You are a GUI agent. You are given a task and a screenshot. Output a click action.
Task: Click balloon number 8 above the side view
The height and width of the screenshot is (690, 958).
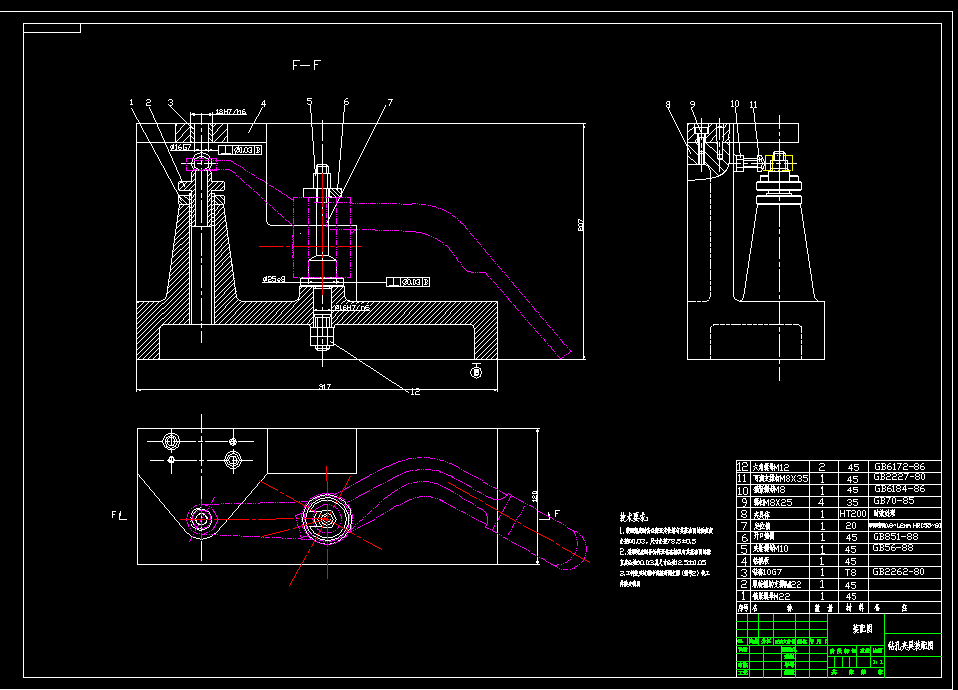point(668,105)
